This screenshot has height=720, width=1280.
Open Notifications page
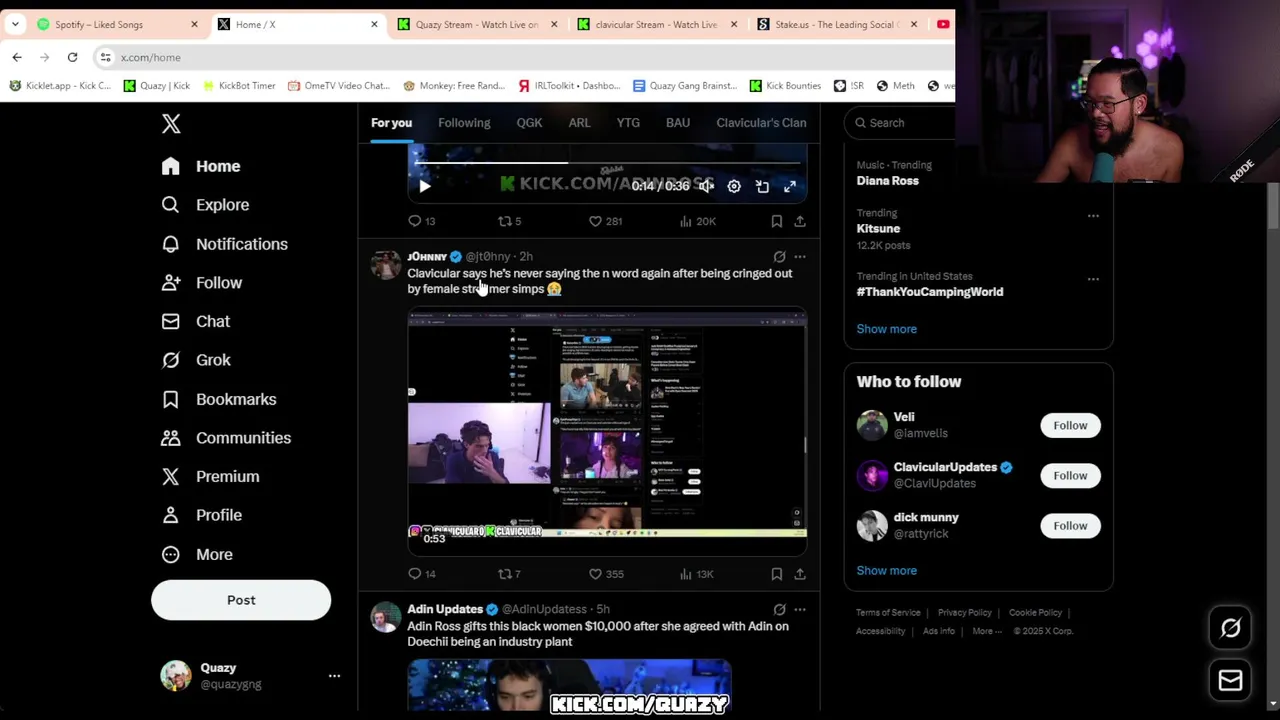[x=225, y=244]
